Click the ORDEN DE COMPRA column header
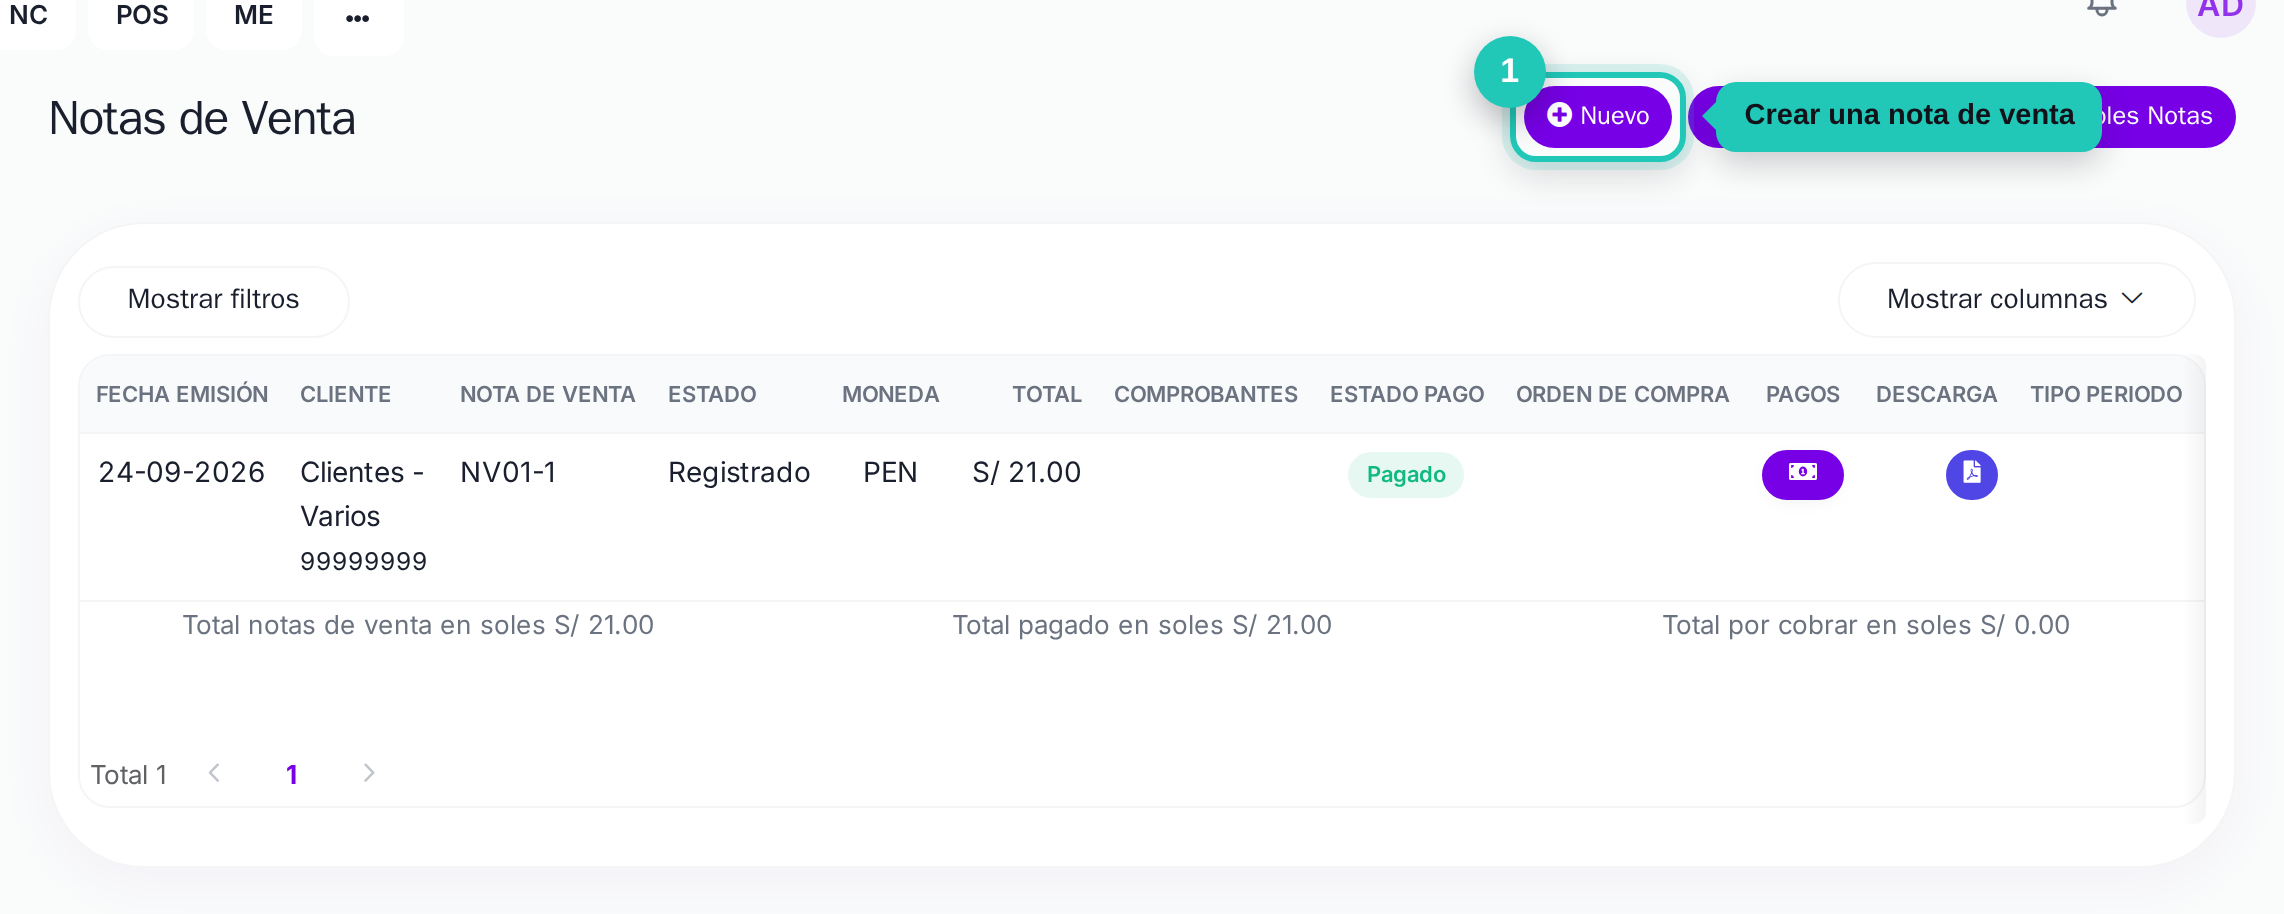 (1622, 395)
